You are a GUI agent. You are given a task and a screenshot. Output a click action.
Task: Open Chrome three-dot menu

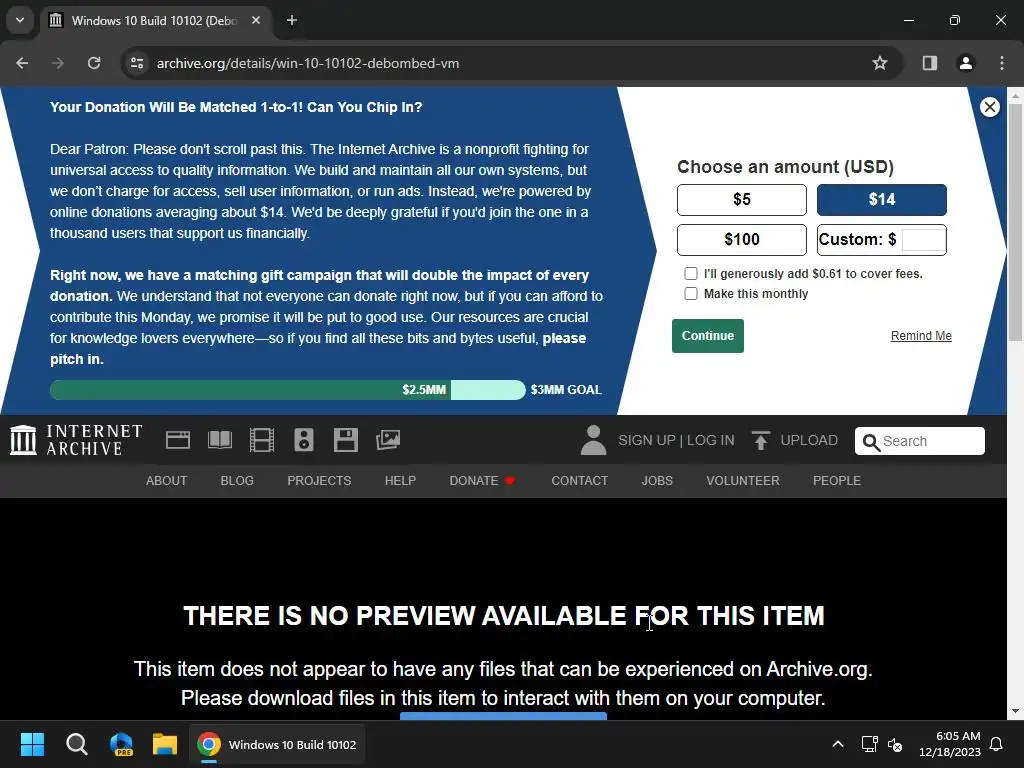tap(1002, 63)
